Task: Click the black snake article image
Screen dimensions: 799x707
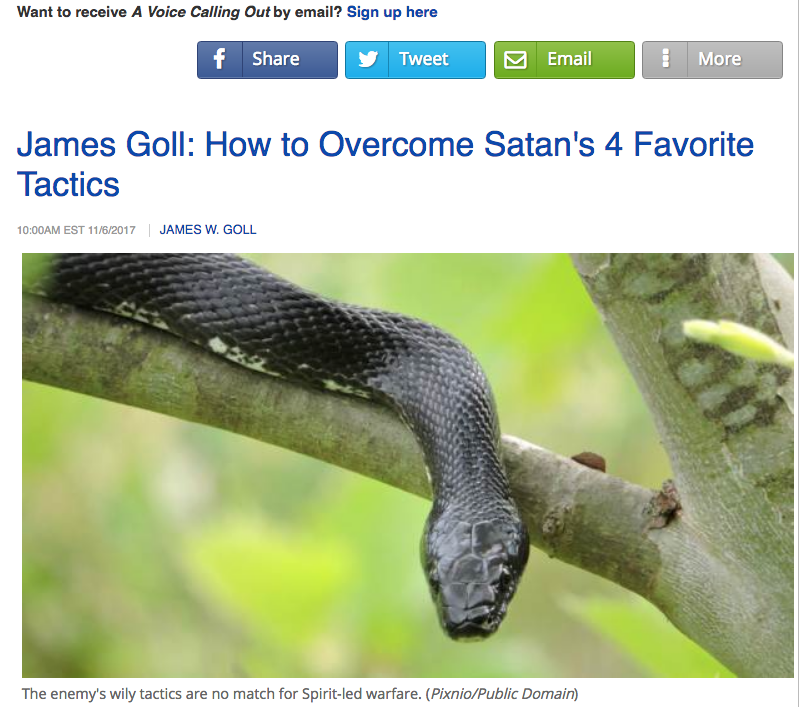Action: click(x=408, y=465)
